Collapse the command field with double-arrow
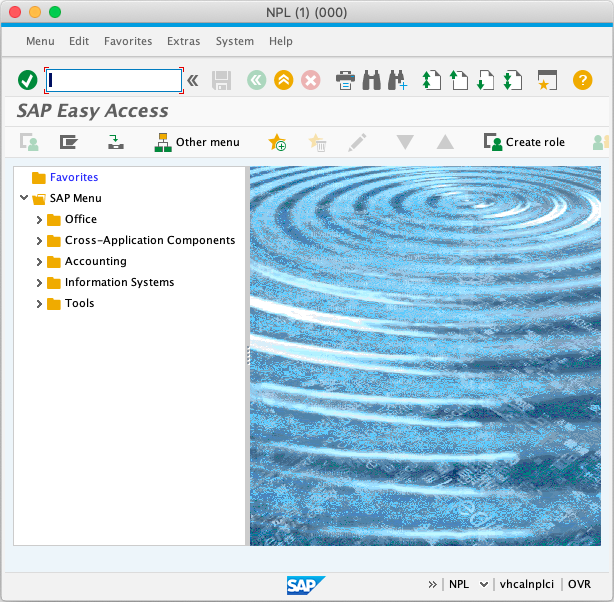Screen dimensions: 614x602 coord(192,80)
